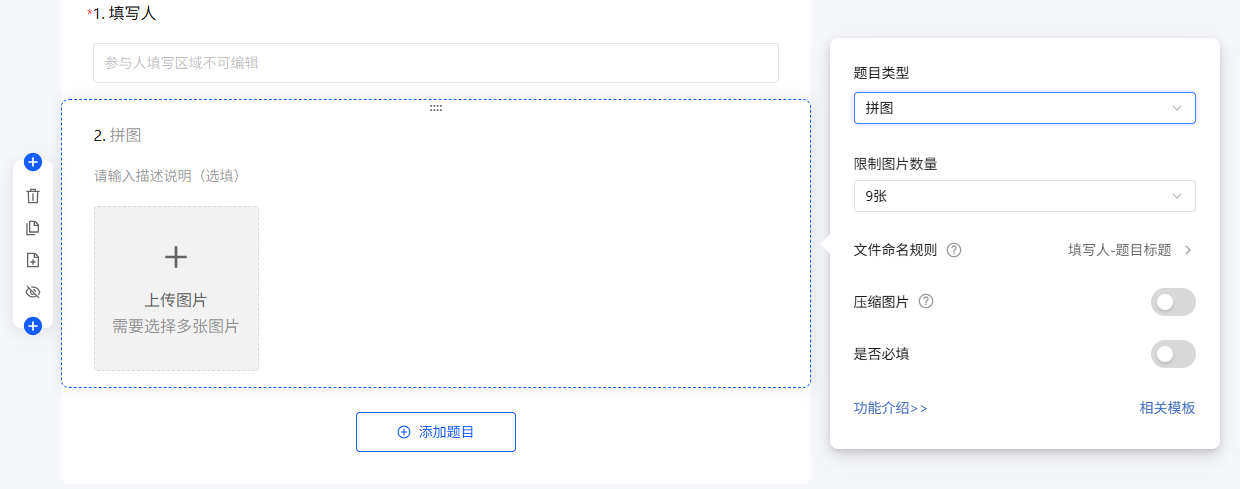Expand the 限制图片数量 dropdown showing 9张
Screen dimensions: 1240x489
click(x=1024, y=196)
